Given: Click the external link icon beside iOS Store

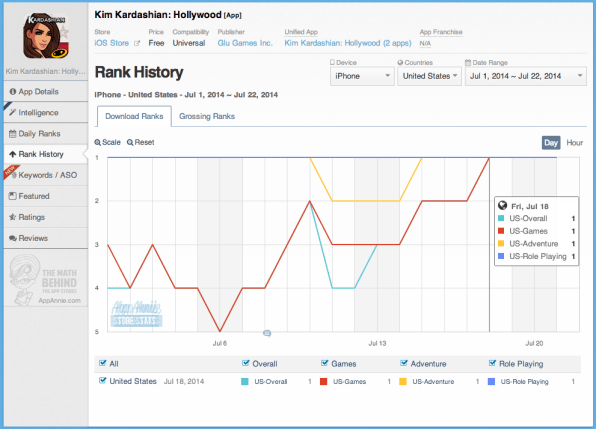Looking at the screenshot, I should (137, 43).
